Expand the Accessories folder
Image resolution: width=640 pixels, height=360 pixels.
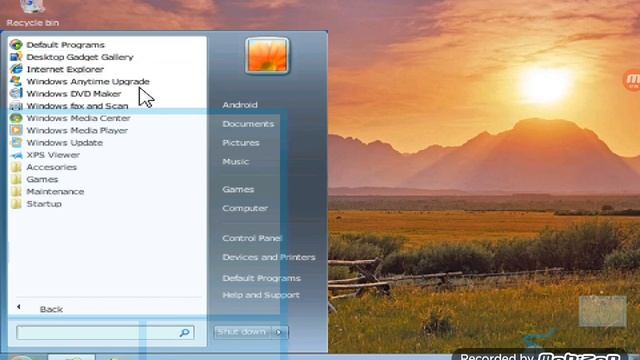[x=51, y=167]
